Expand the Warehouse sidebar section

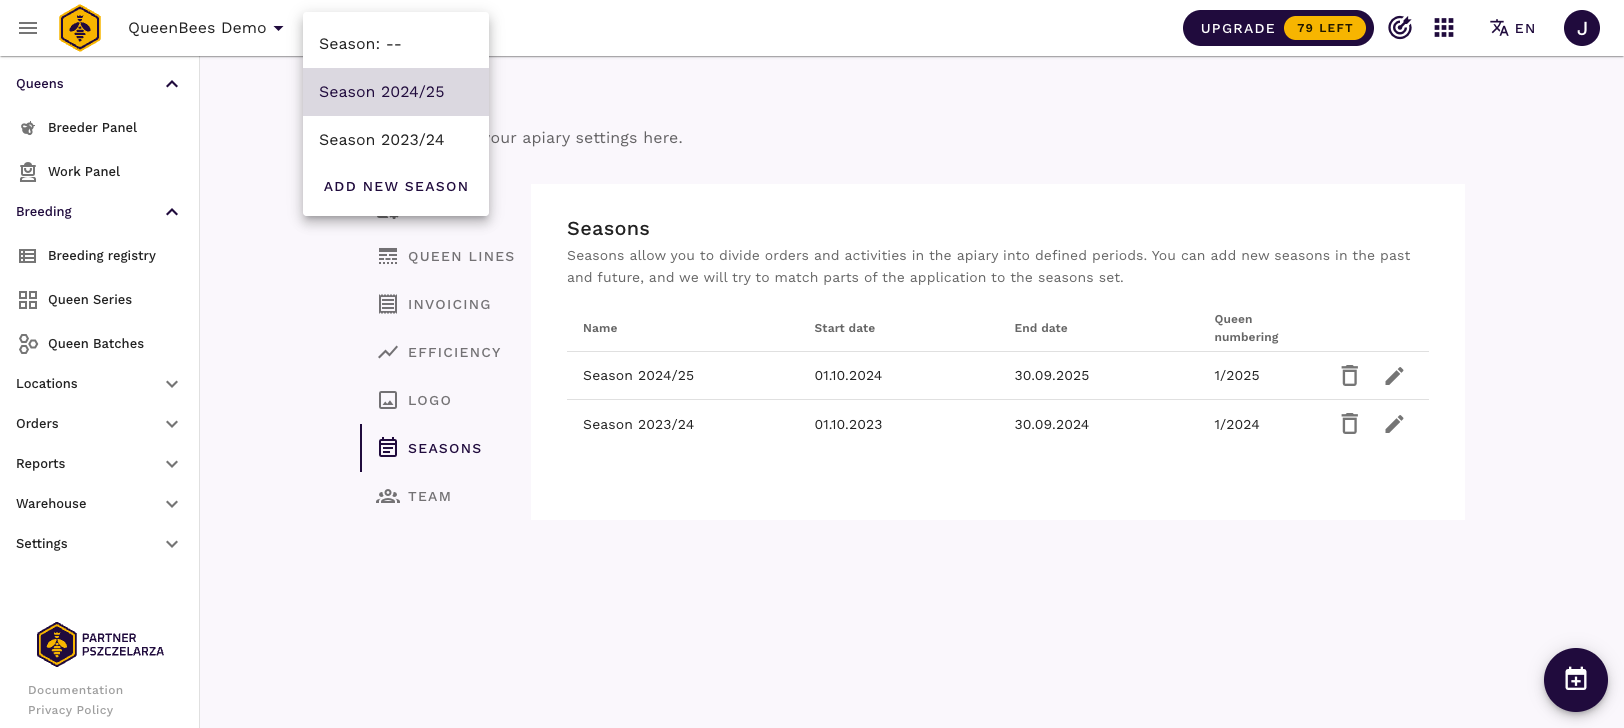click(x=172, y=504)
